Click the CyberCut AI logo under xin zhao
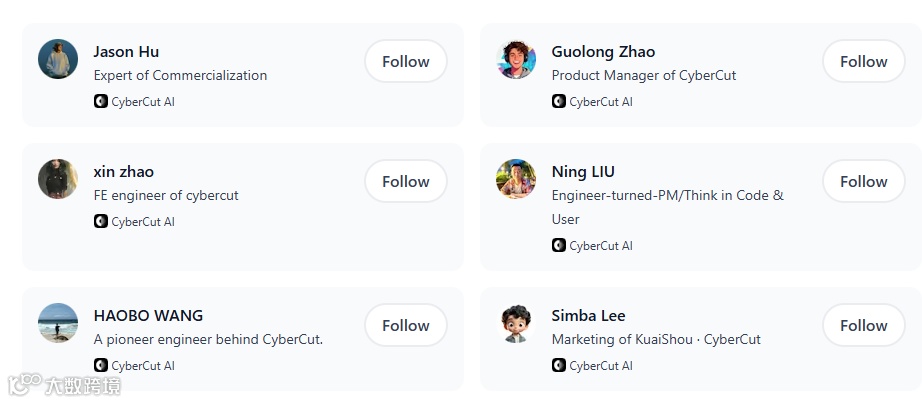The image size is (922, 403). 100,221
